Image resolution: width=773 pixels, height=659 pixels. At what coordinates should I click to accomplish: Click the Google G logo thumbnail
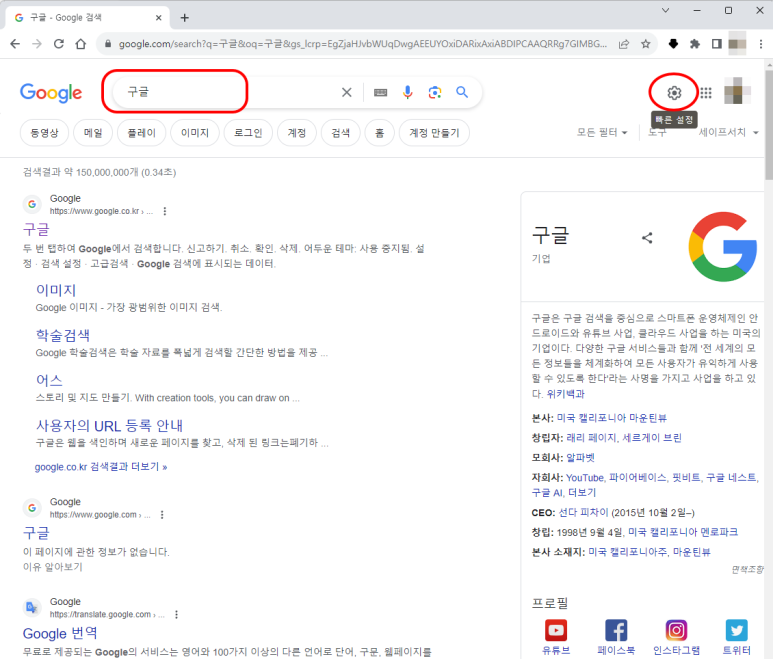coord(722,246)
